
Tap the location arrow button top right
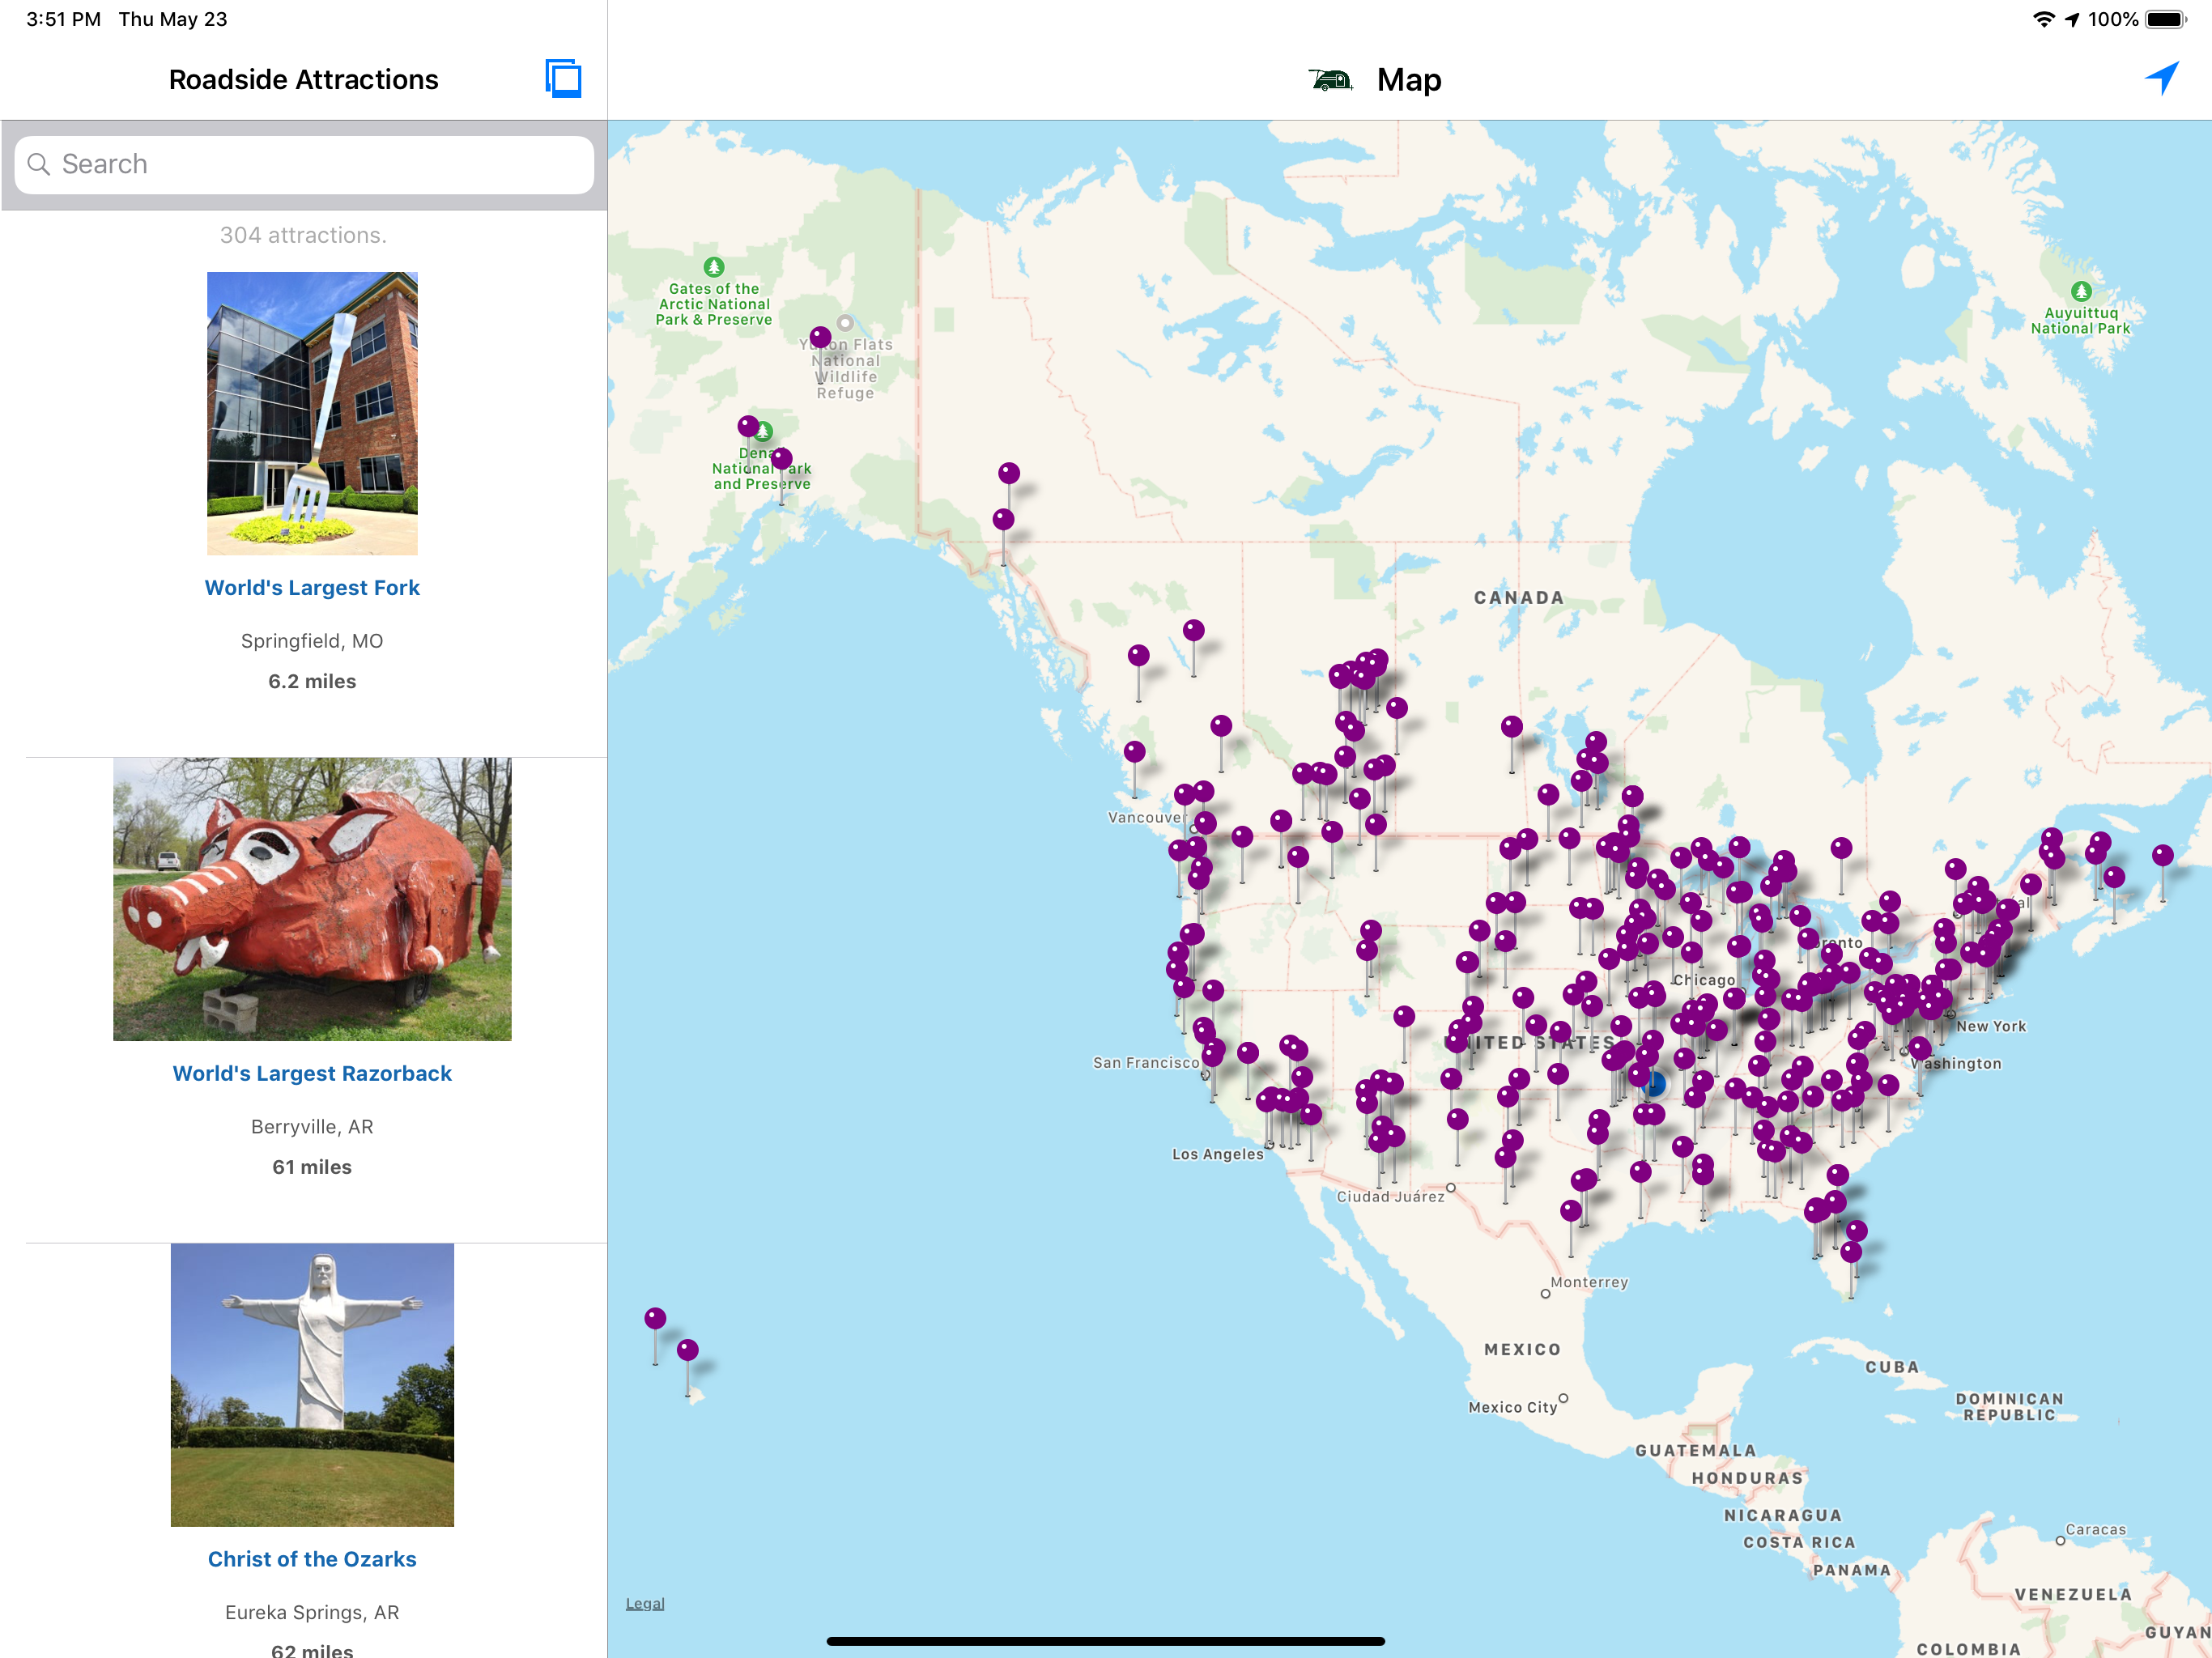(2162, 78)
